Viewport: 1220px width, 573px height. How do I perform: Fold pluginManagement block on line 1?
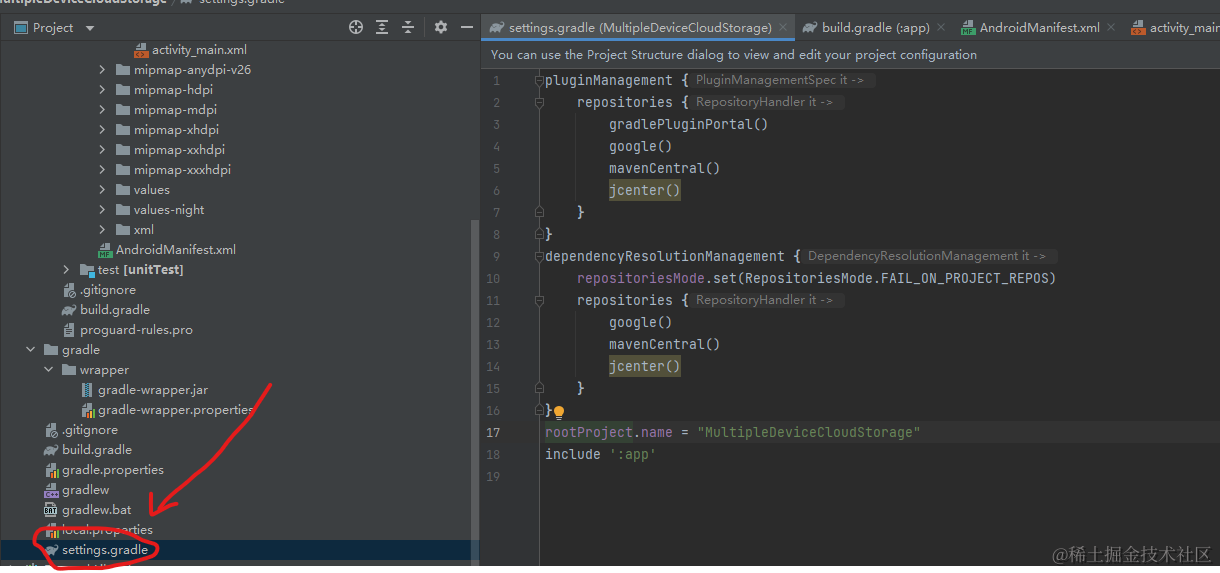(x=539, y=80)
